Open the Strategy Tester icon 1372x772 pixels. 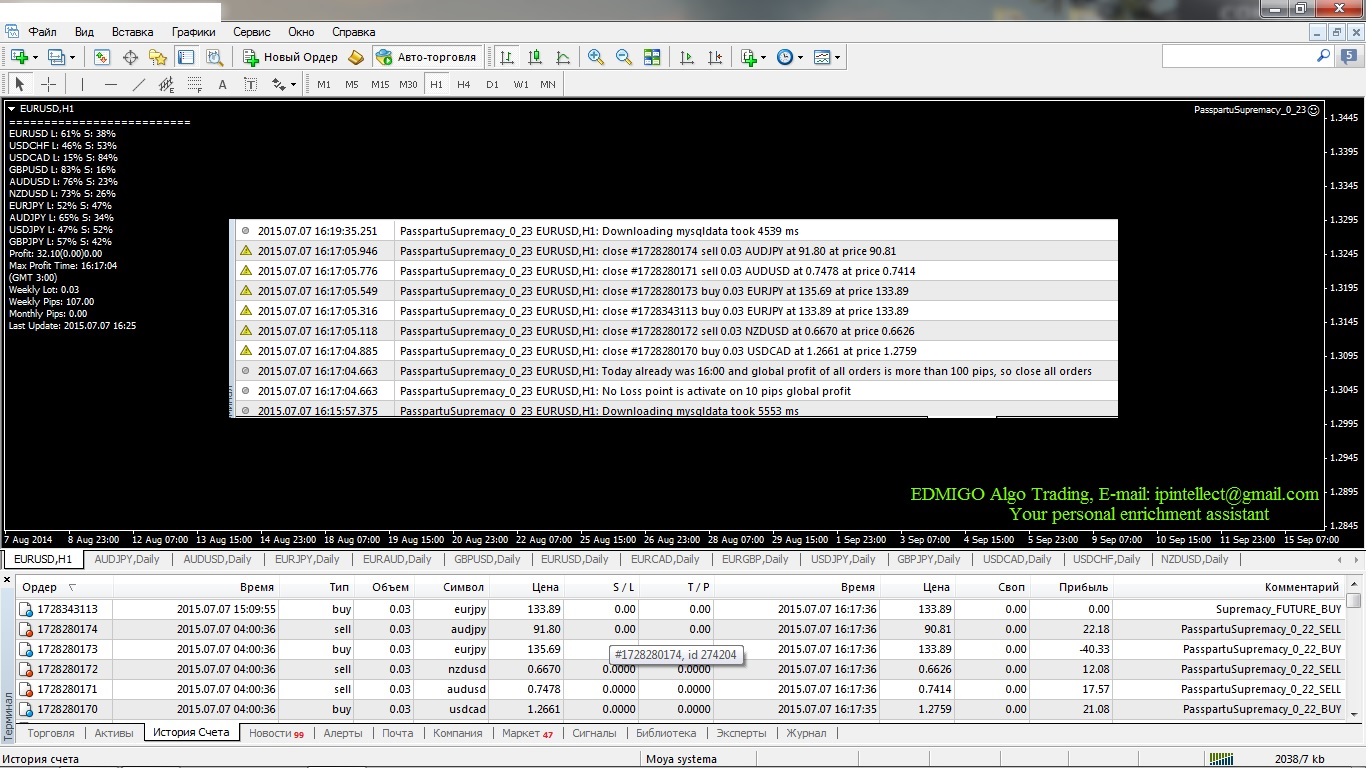tap(212, 57)
